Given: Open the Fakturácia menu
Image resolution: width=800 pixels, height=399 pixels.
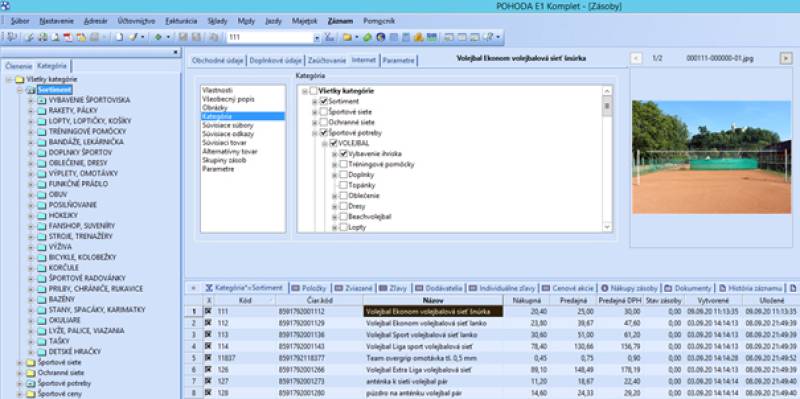Looking at the screenshot, I should [x=181, y=21].
